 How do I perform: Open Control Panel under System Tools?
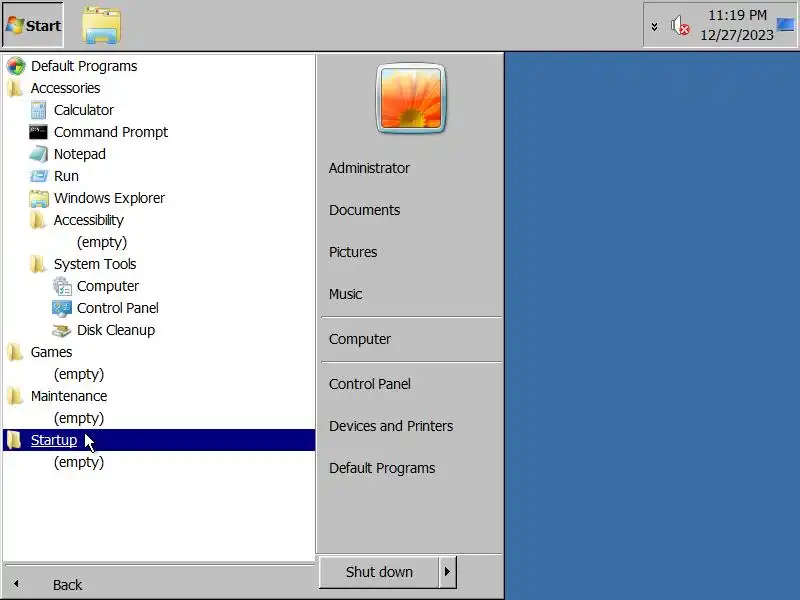click(x=117, y=308)
